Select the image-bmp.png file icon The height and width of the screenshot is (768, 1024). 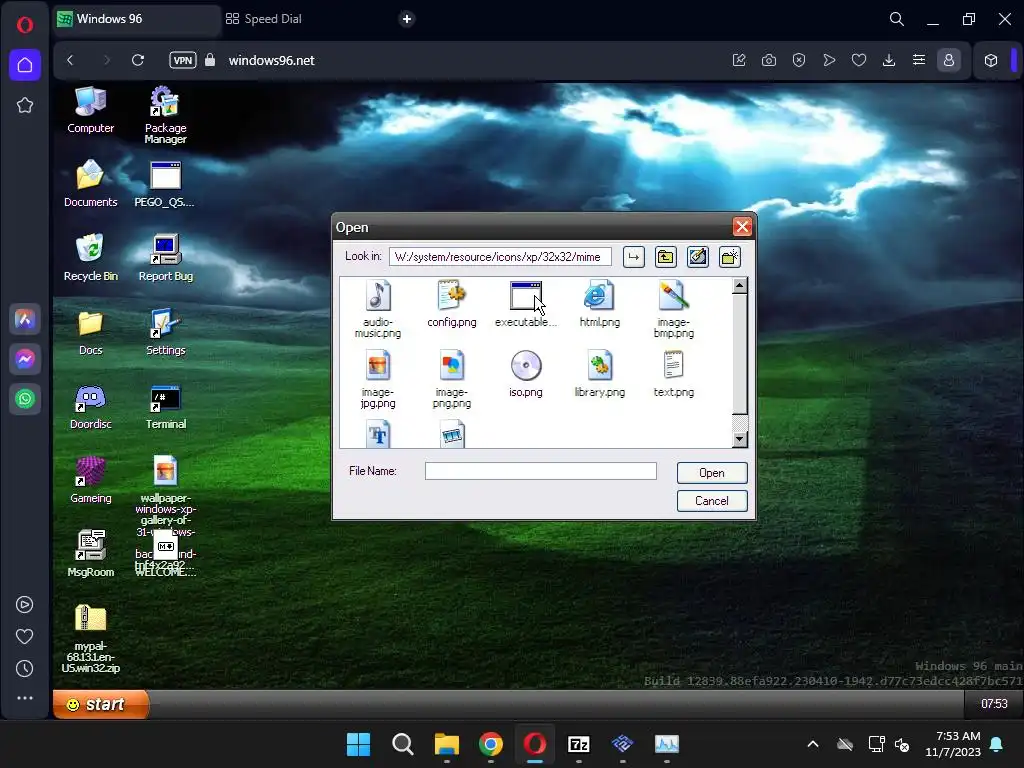tap(673, 296)
